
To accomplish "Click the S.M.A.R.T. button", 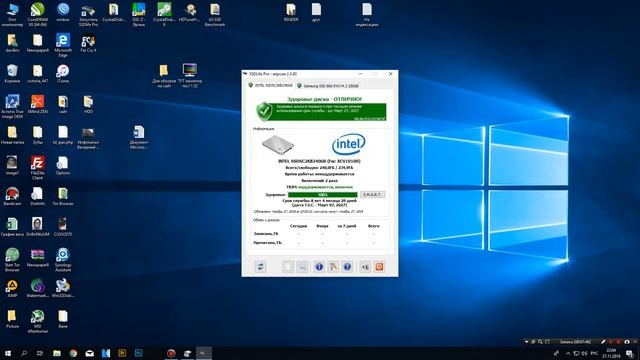I will click(372, 195).
